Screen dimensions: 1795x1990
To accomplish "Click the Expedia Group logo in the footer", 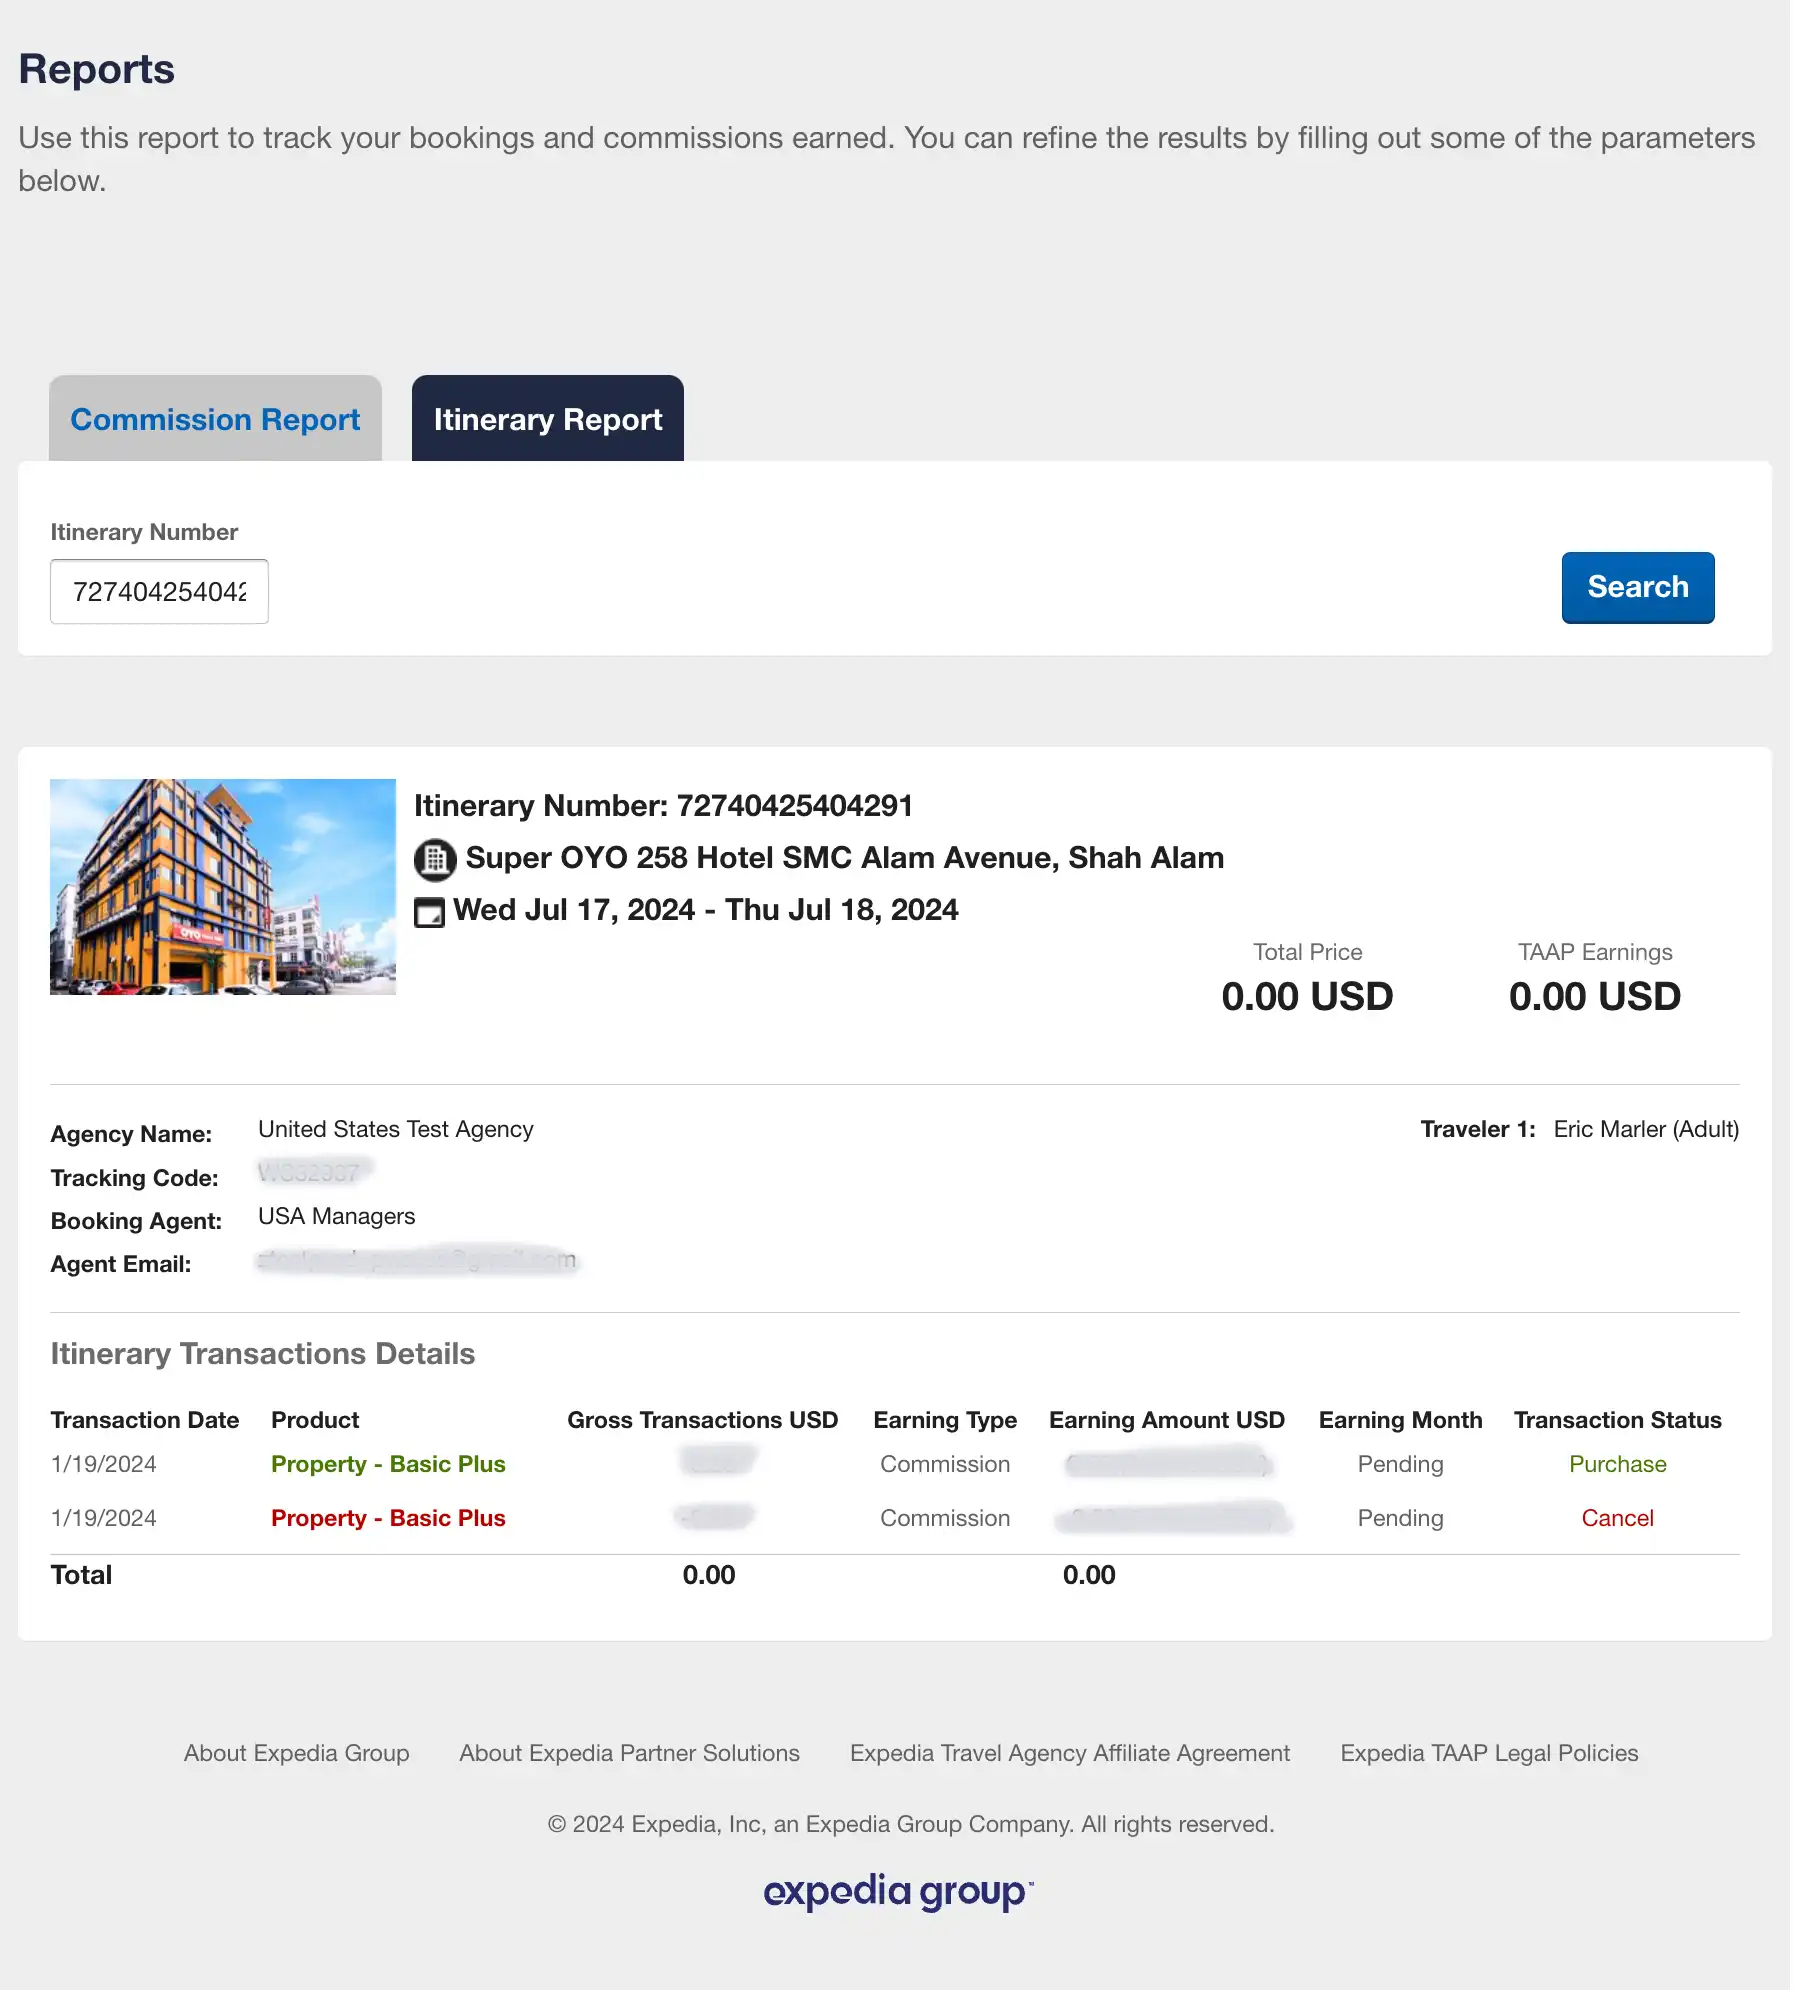I will [x=898, y=1891].
